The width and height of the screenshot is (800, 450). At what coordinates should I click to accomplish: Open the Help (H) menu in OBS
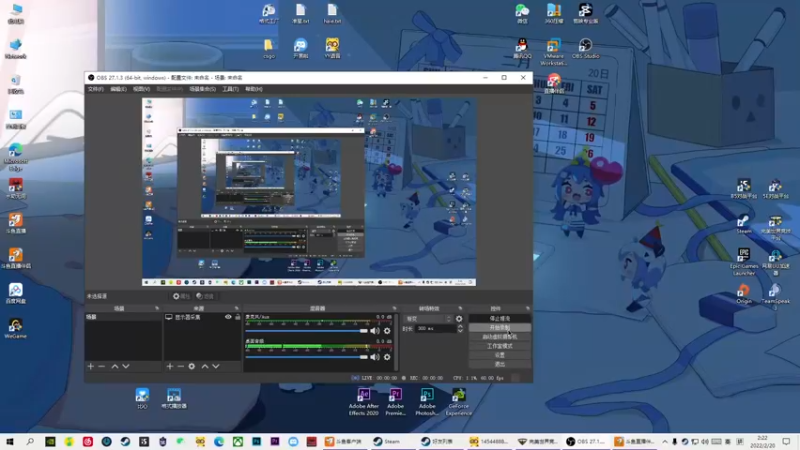point(254,89)
